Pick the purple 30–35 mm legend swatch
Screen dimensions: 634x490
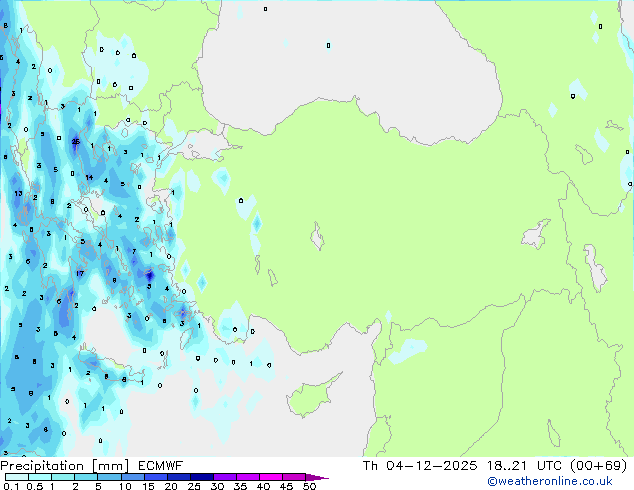(227, 477)
